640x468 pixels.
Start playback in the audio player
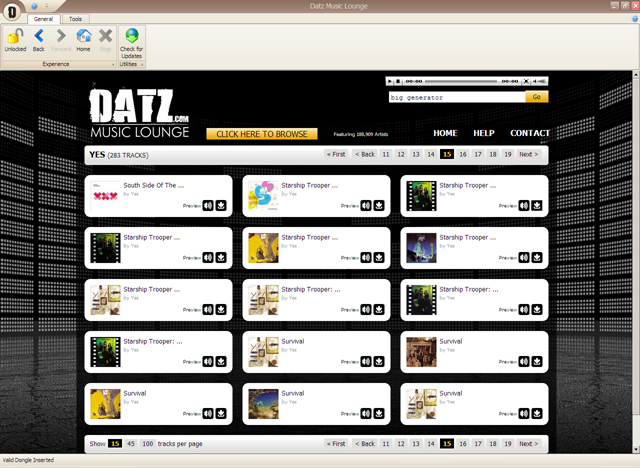[389, 81]
